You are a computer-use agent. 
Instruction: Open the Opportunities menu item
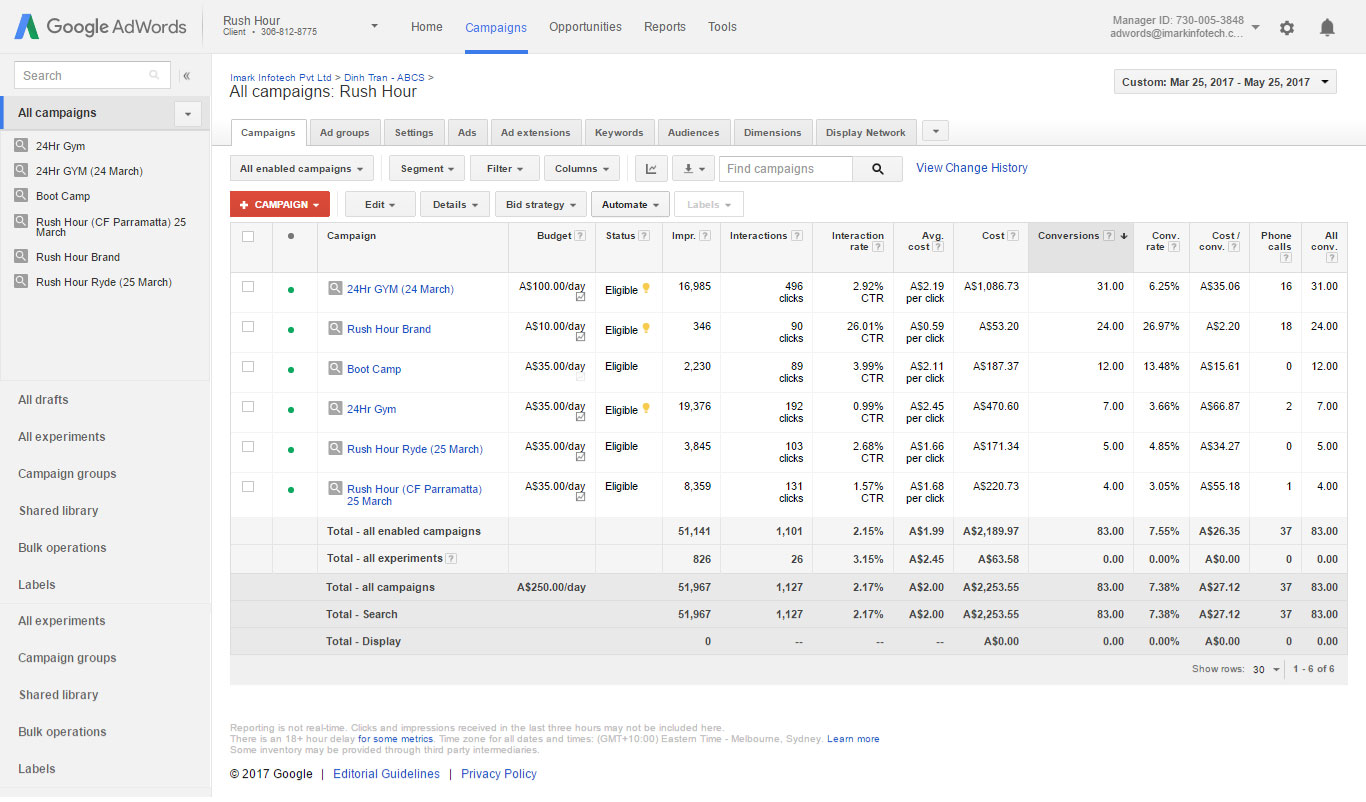pyautogui.click(x=585, y=27)
